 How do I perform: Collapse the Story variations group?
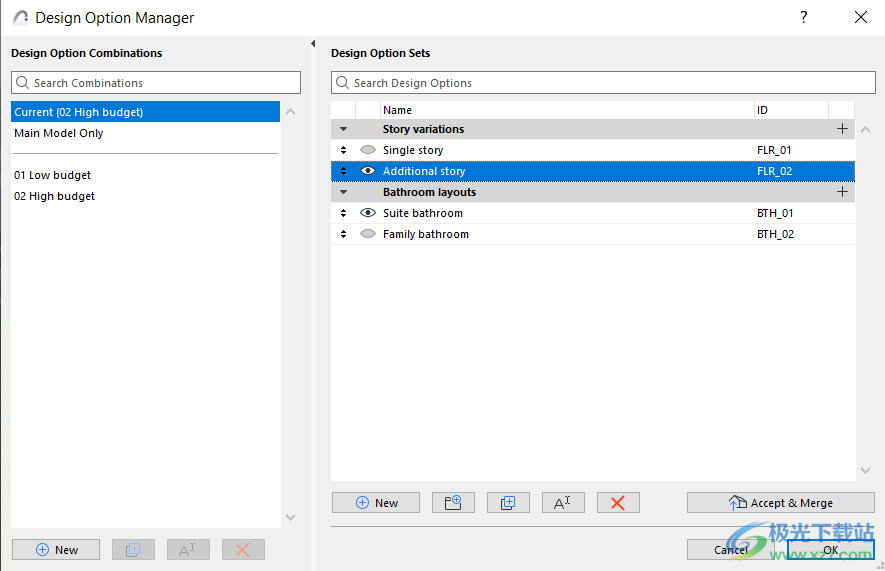pos(343,129)
